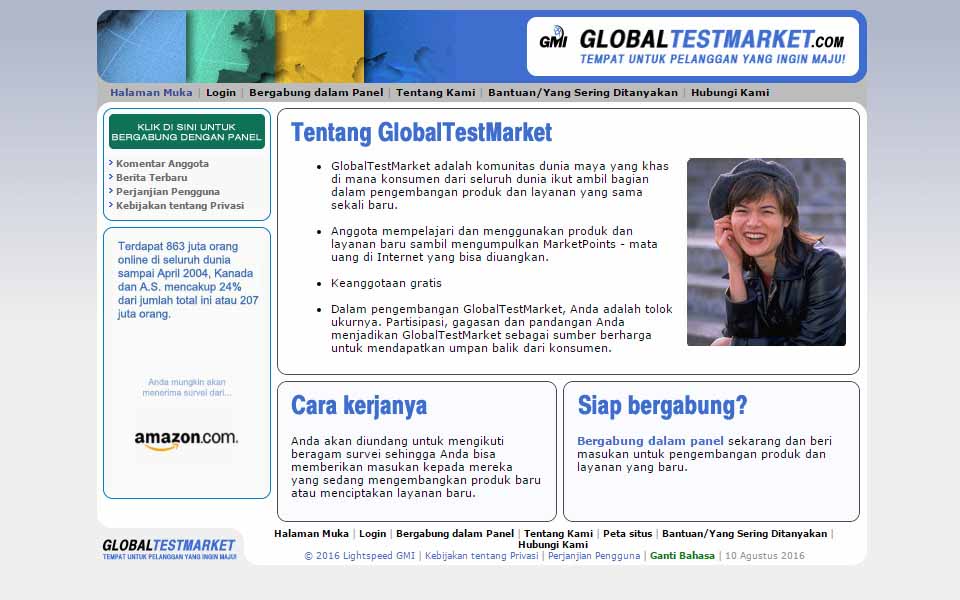Open the smiling woman photo

click(x=766, y=252)
